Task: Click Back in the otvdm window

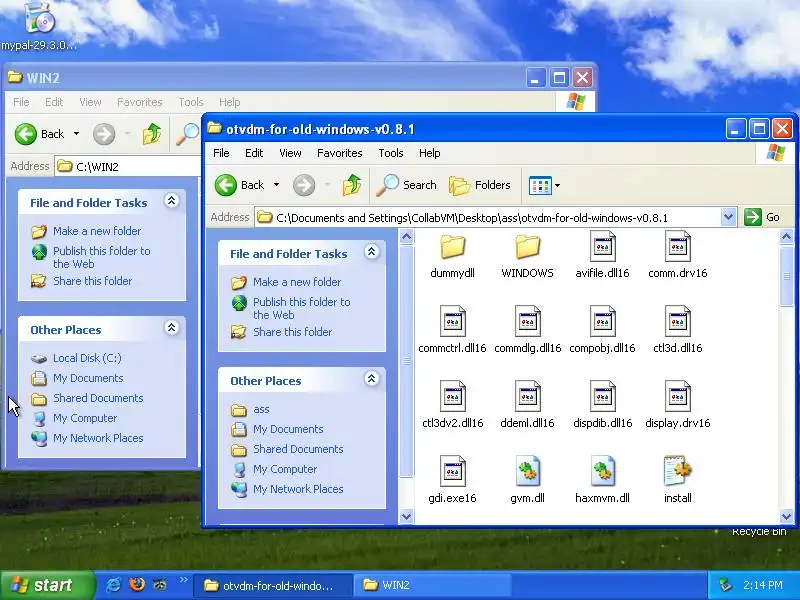Action: tap(240, 185)
